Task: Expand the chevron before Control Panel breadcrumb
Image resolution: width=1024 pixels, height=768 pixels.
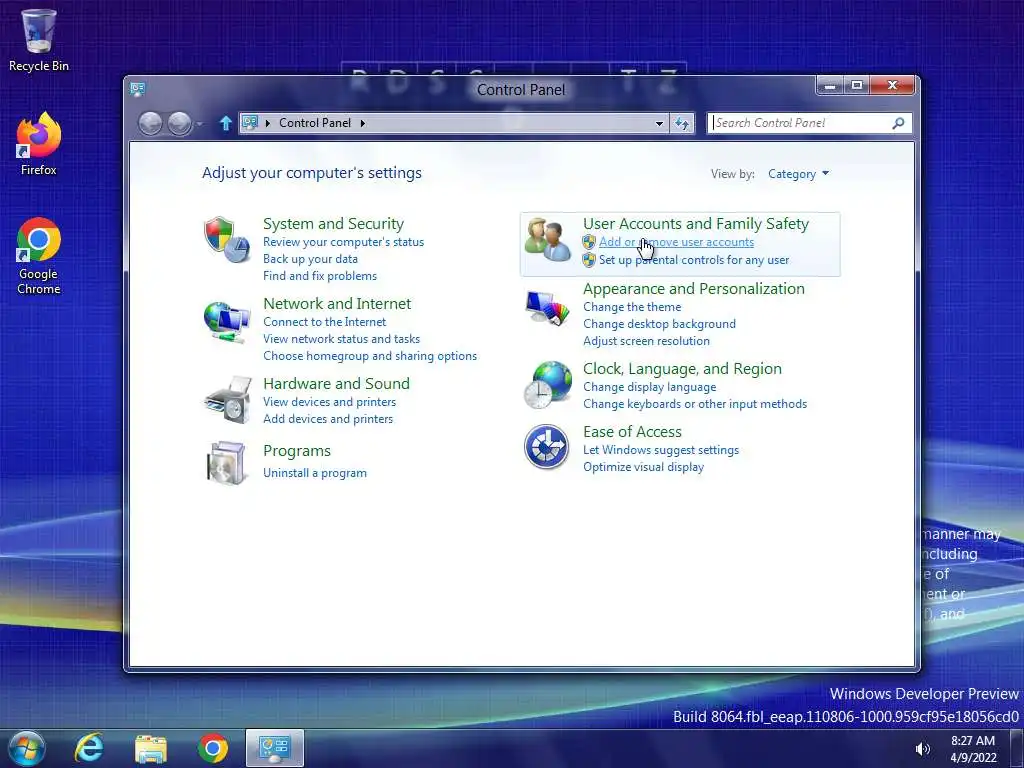Action: (268, 123)
